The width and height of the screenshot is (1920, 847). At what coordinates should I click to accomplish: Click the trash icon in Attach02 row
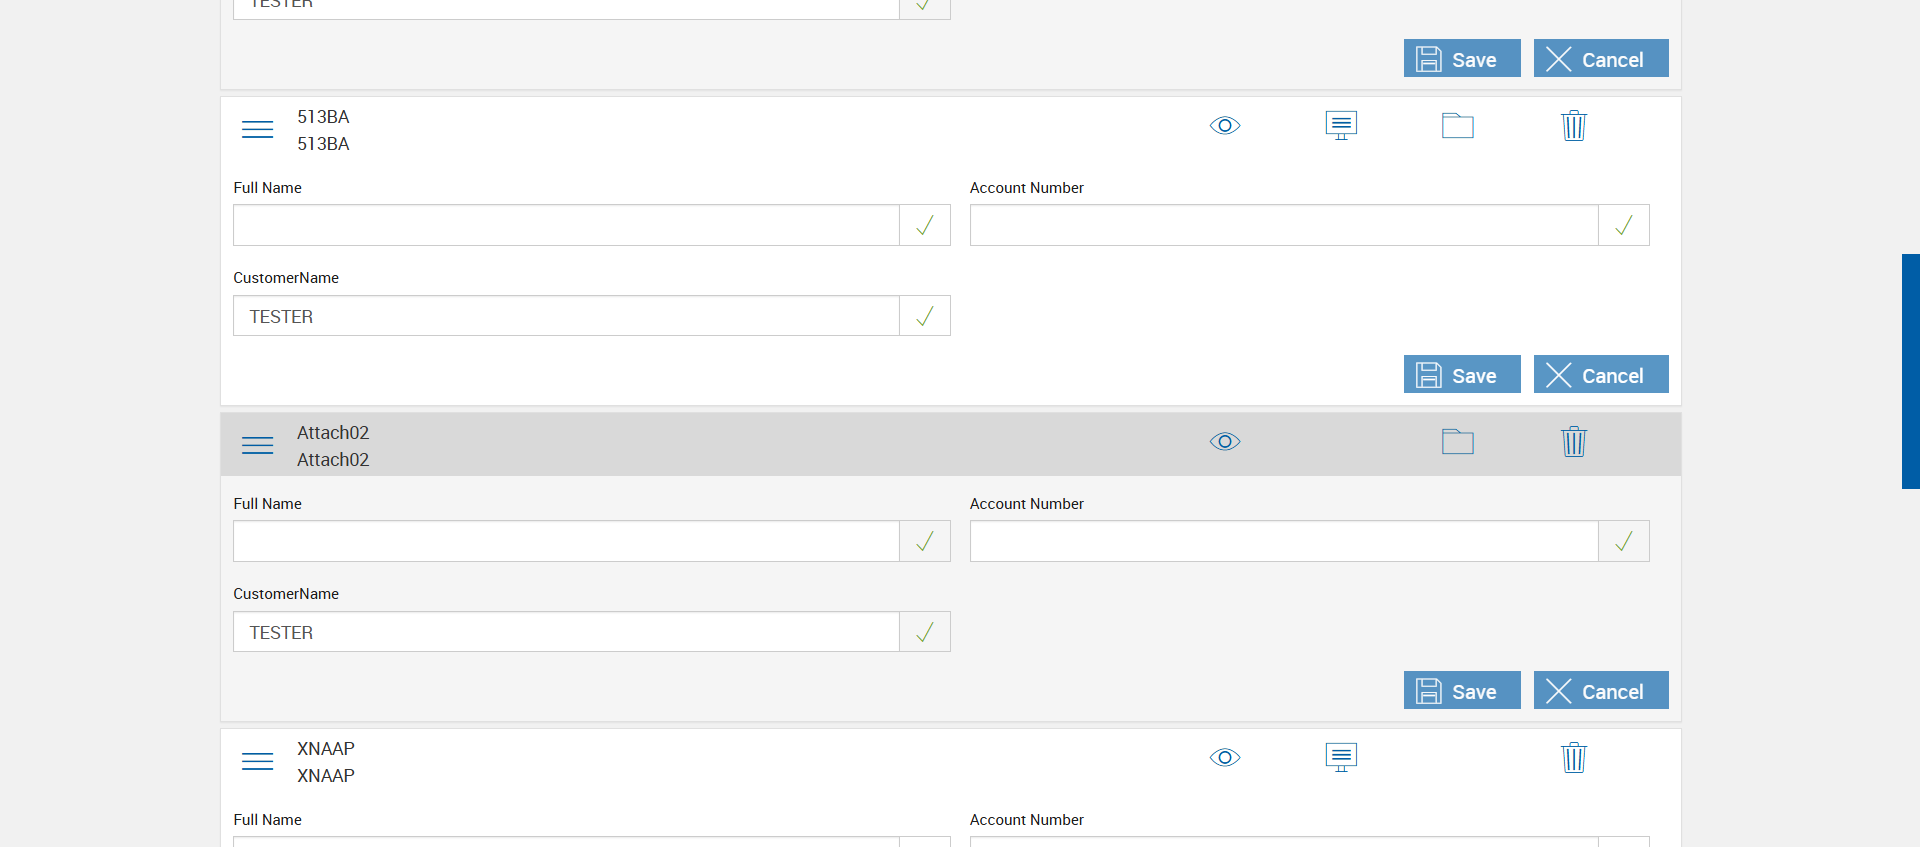pos(1573,442)
